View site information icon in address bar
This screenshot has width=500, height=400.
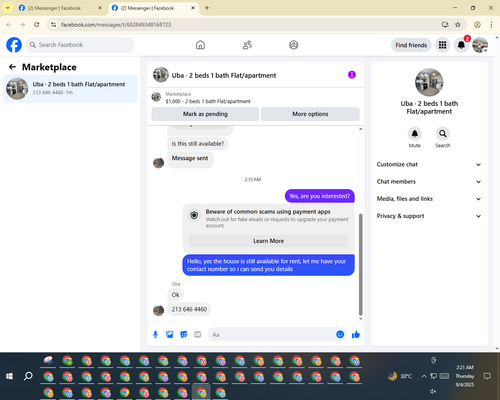click(x=53, y=24)
